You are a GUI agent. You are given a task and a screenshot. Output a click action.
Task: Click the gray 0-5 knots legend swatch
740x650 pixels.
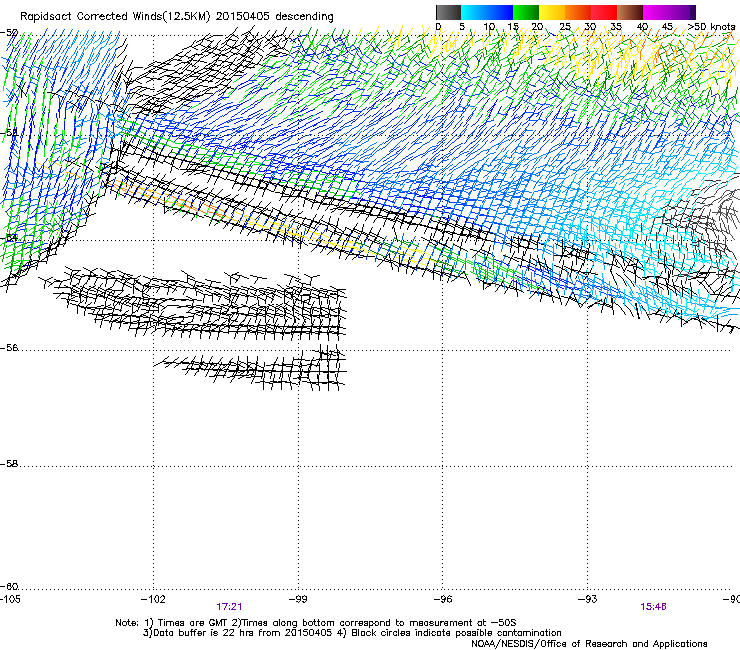point(448,12)
